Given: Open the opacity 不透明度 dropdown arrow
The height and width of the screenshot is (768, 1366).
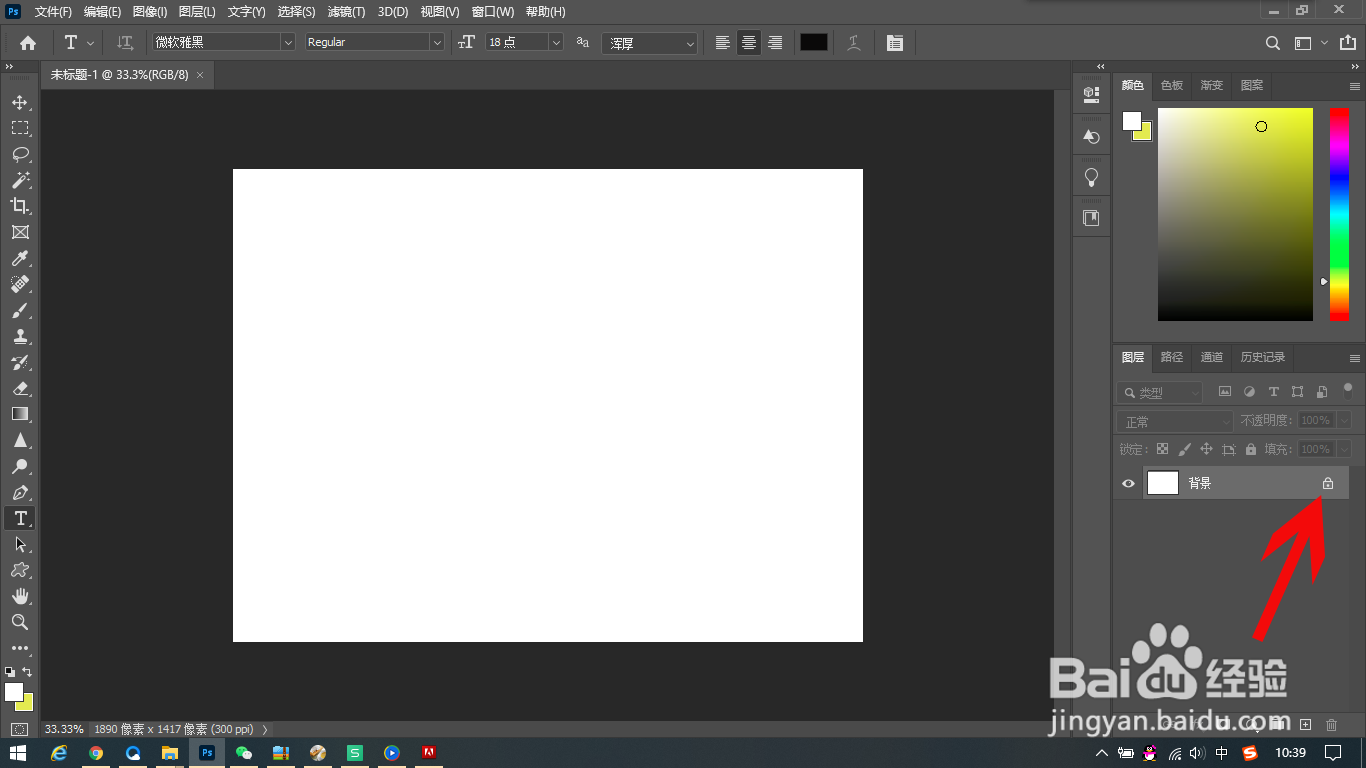Looking at the screenshot, I should (1344, 421).
